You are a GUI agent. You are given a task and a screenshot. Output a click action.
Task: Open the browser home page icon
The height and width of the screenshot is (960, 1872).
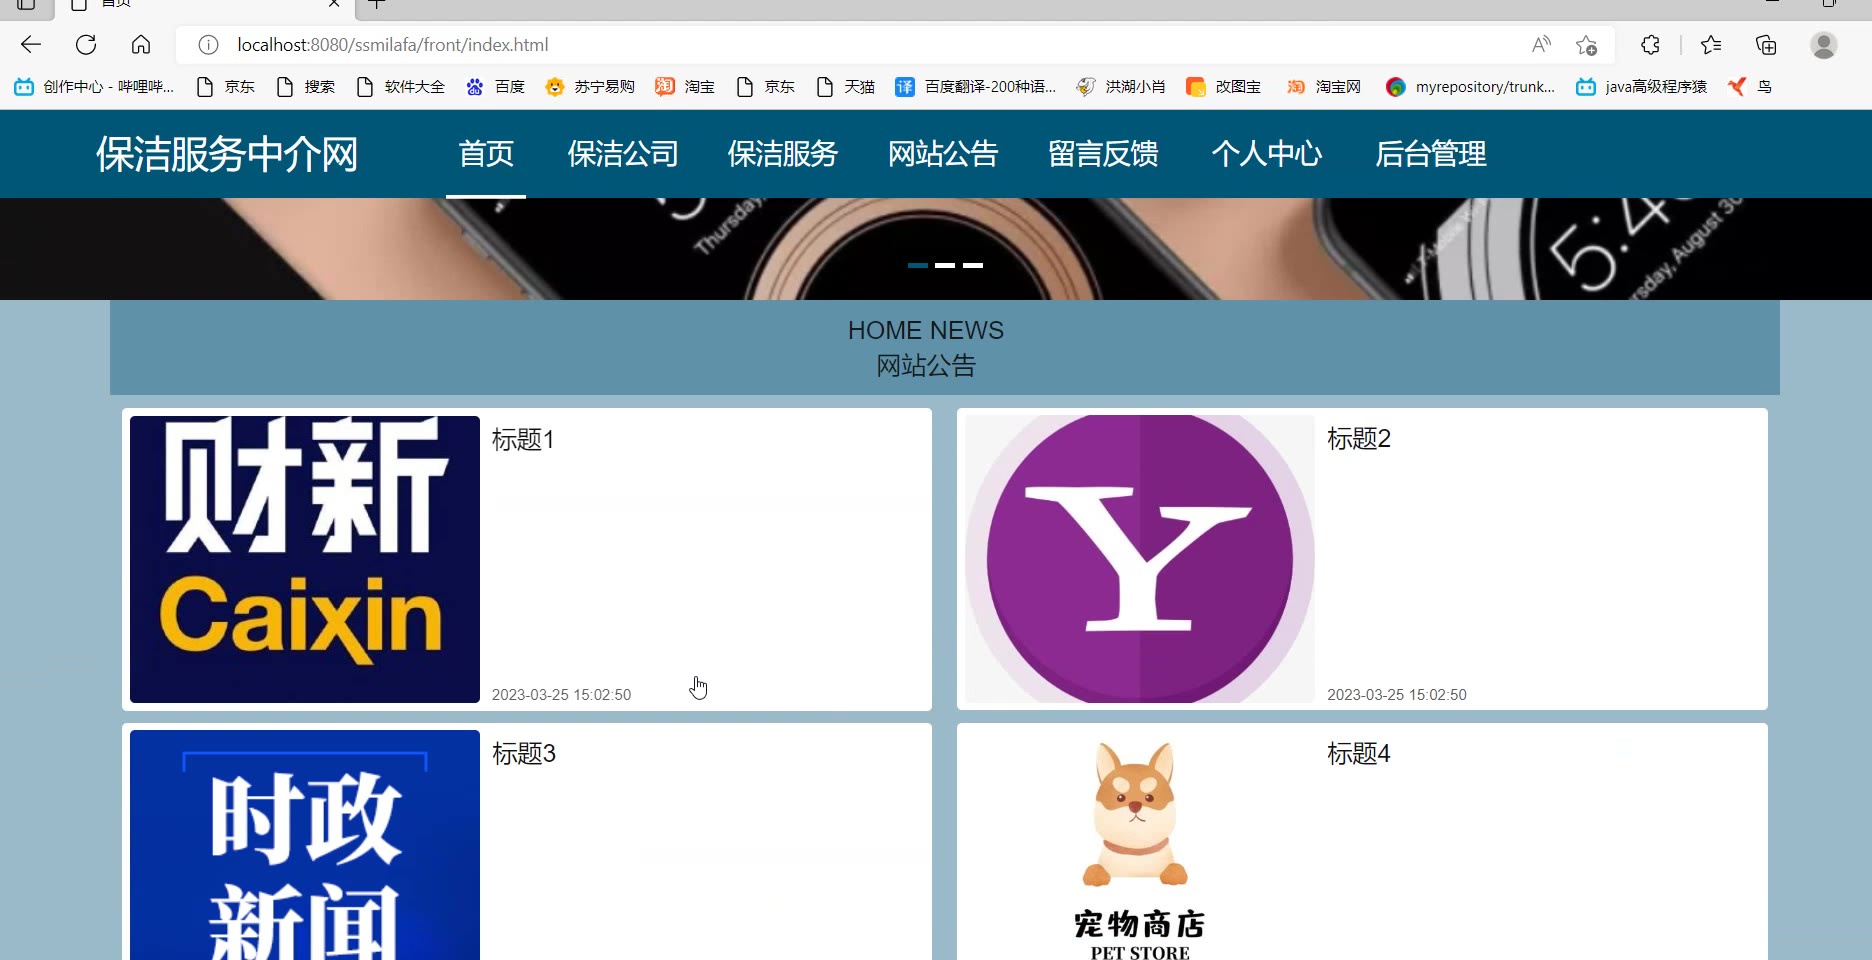click(141, 45)
